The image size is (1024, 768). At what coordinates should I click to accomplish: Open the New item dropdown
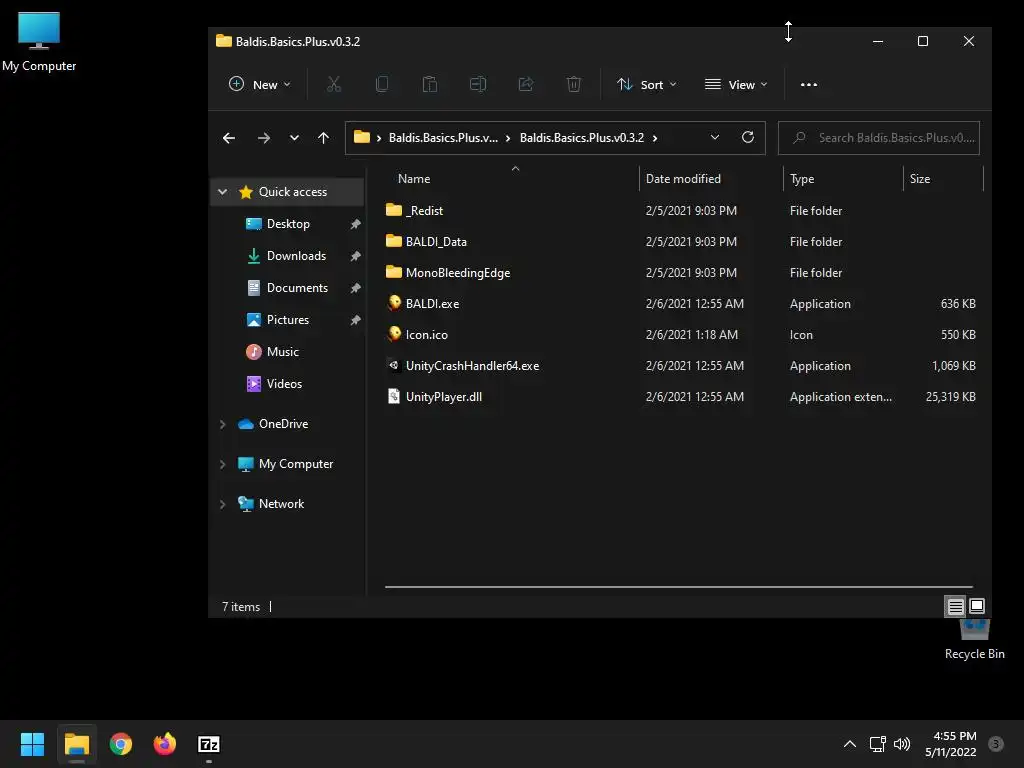point(260,84)
